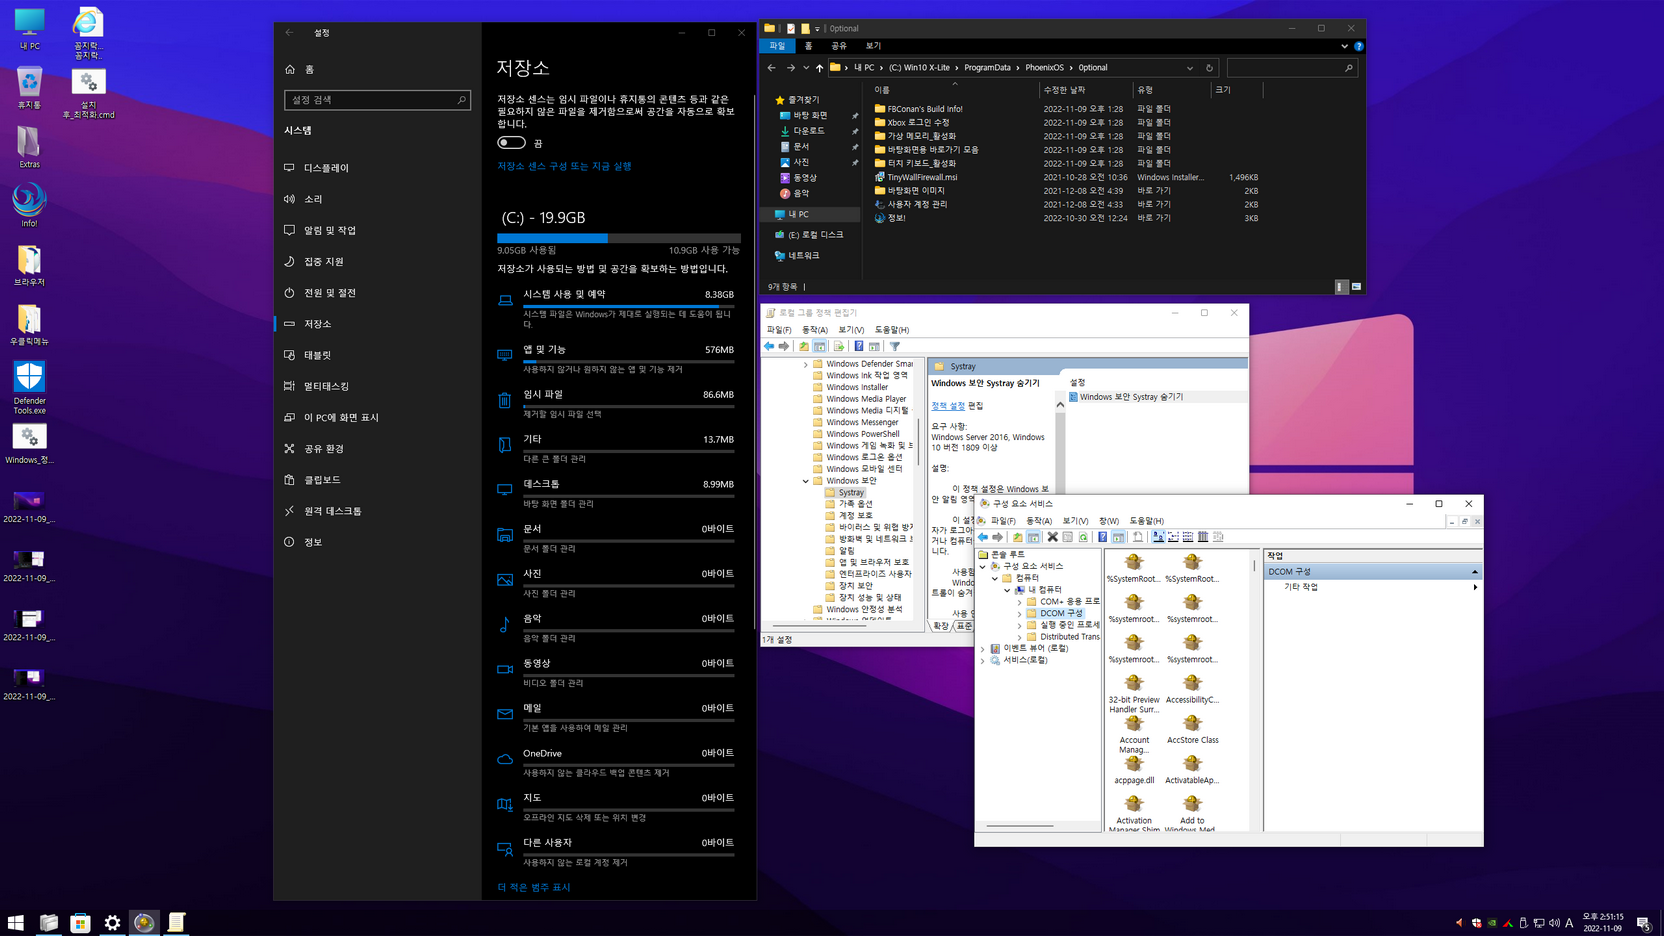Select the AccStore Class DCOM component
The image size is (1664, 936).
click(1192, 729)
